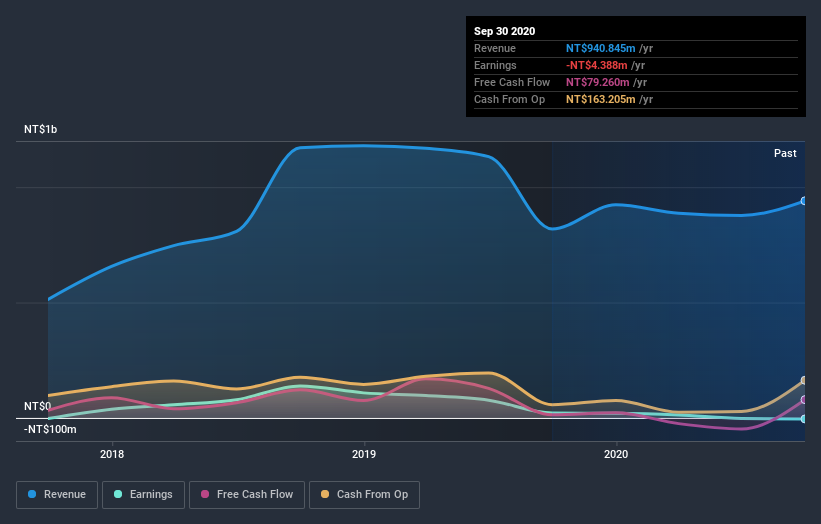Image resolution: width=821 pixels, height=524 pixels.
Task: Click the NT$1b y-axis label
Action: point(40,129)
